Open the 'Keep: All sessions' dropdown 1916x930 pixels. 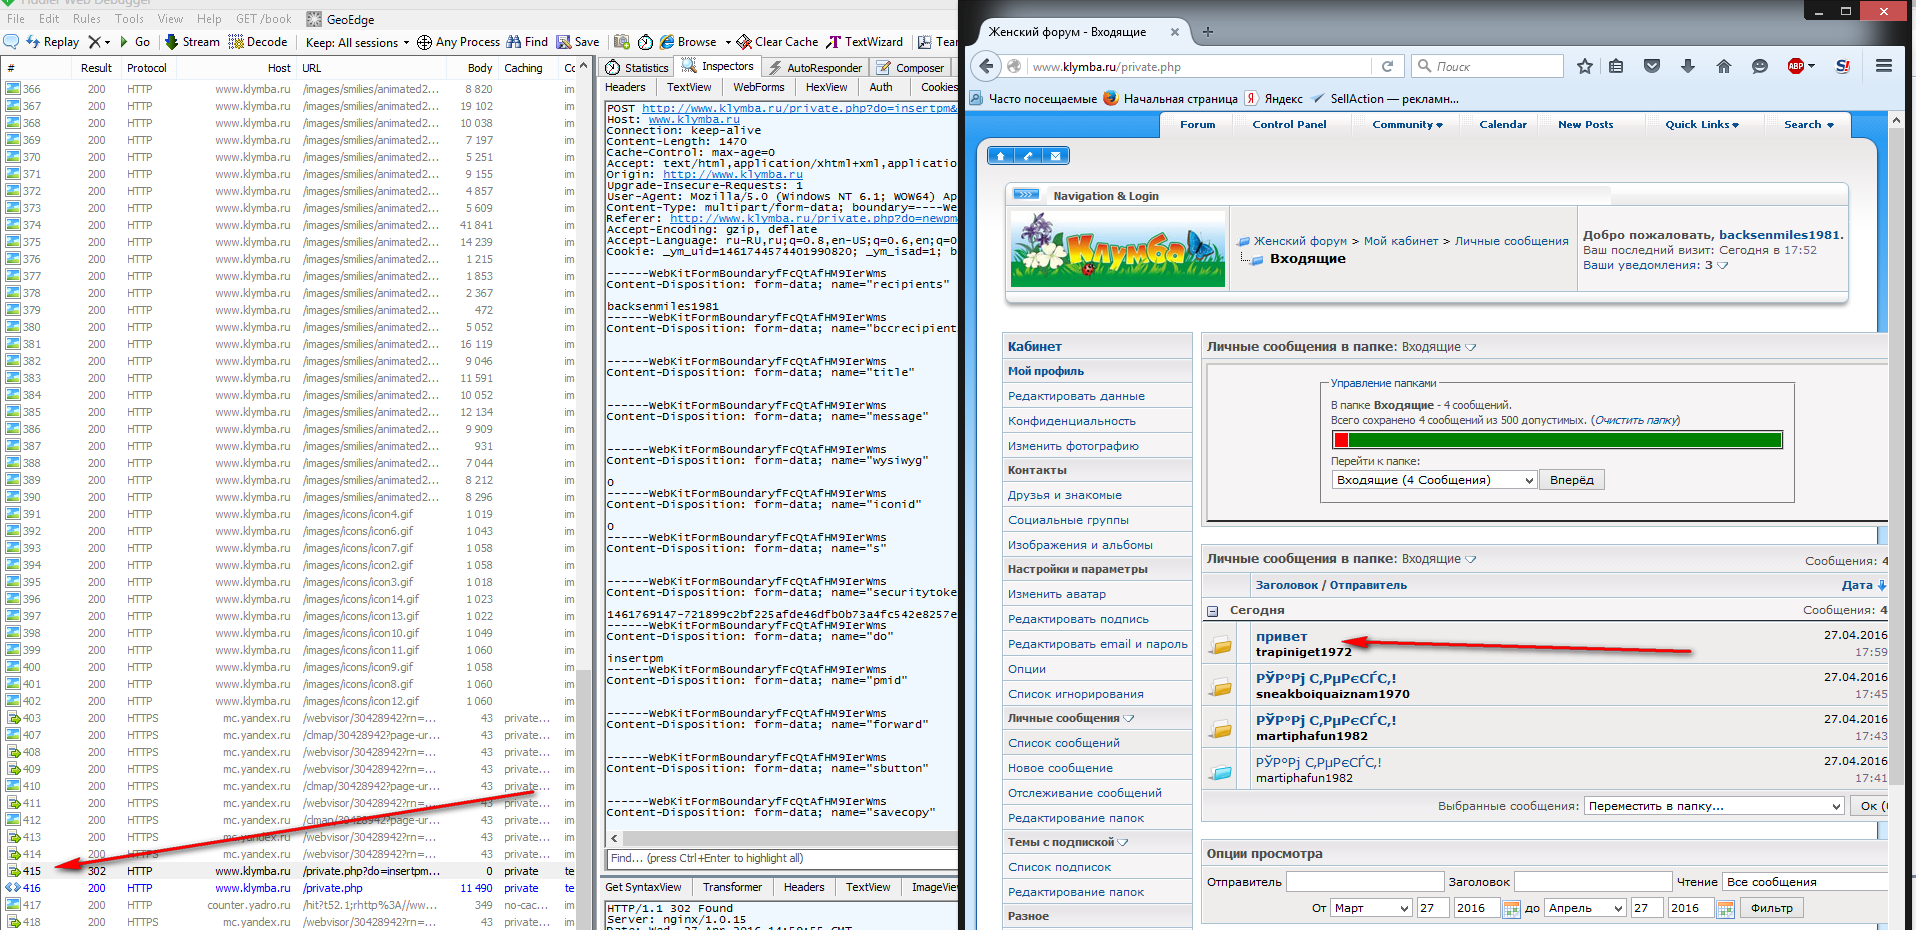point(357,42)
